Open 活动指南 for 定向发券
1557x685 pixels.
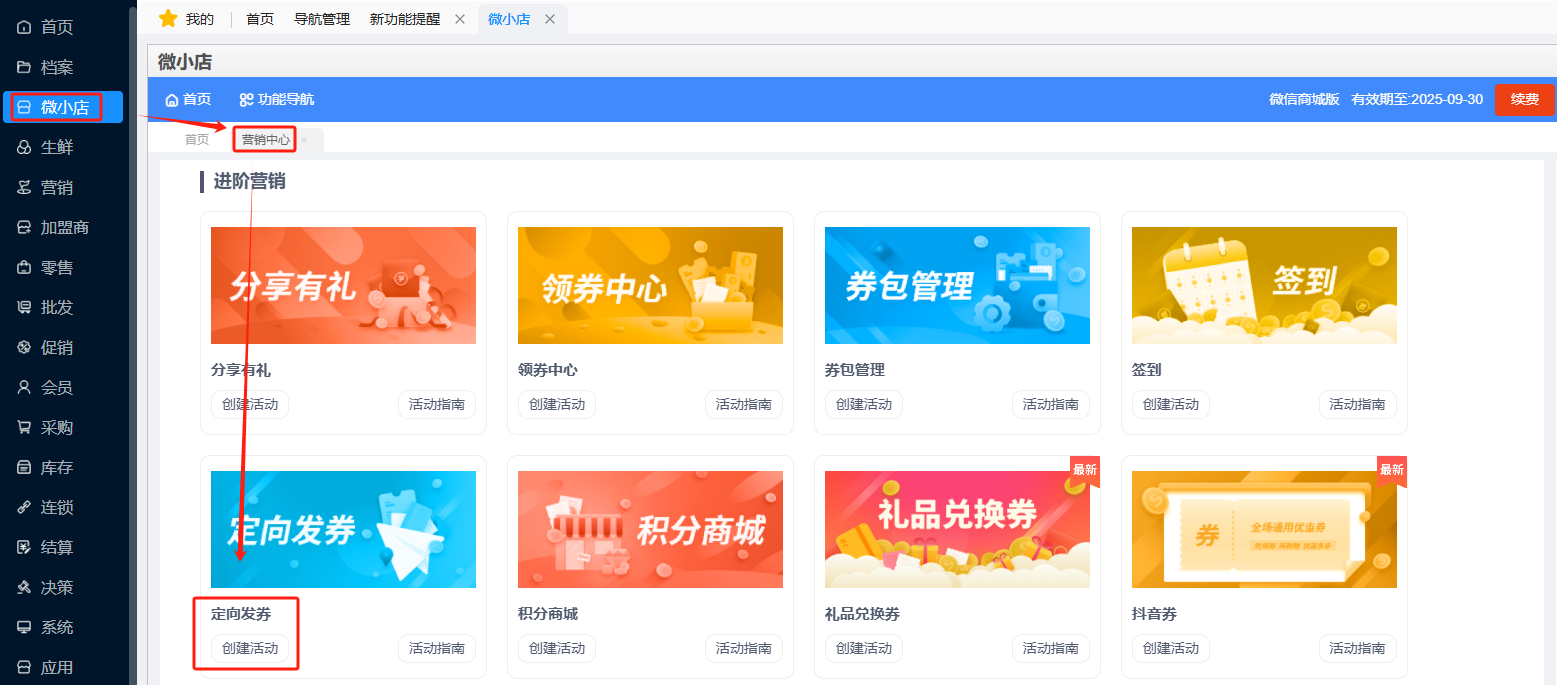(x=437, y=648)
